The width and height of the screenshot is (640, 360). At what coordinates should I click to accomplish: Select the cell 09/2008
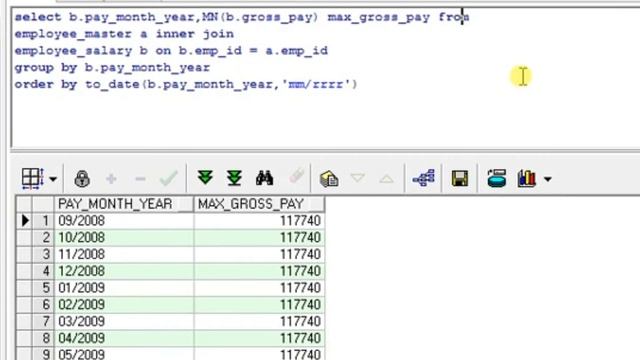pos(124,221)
